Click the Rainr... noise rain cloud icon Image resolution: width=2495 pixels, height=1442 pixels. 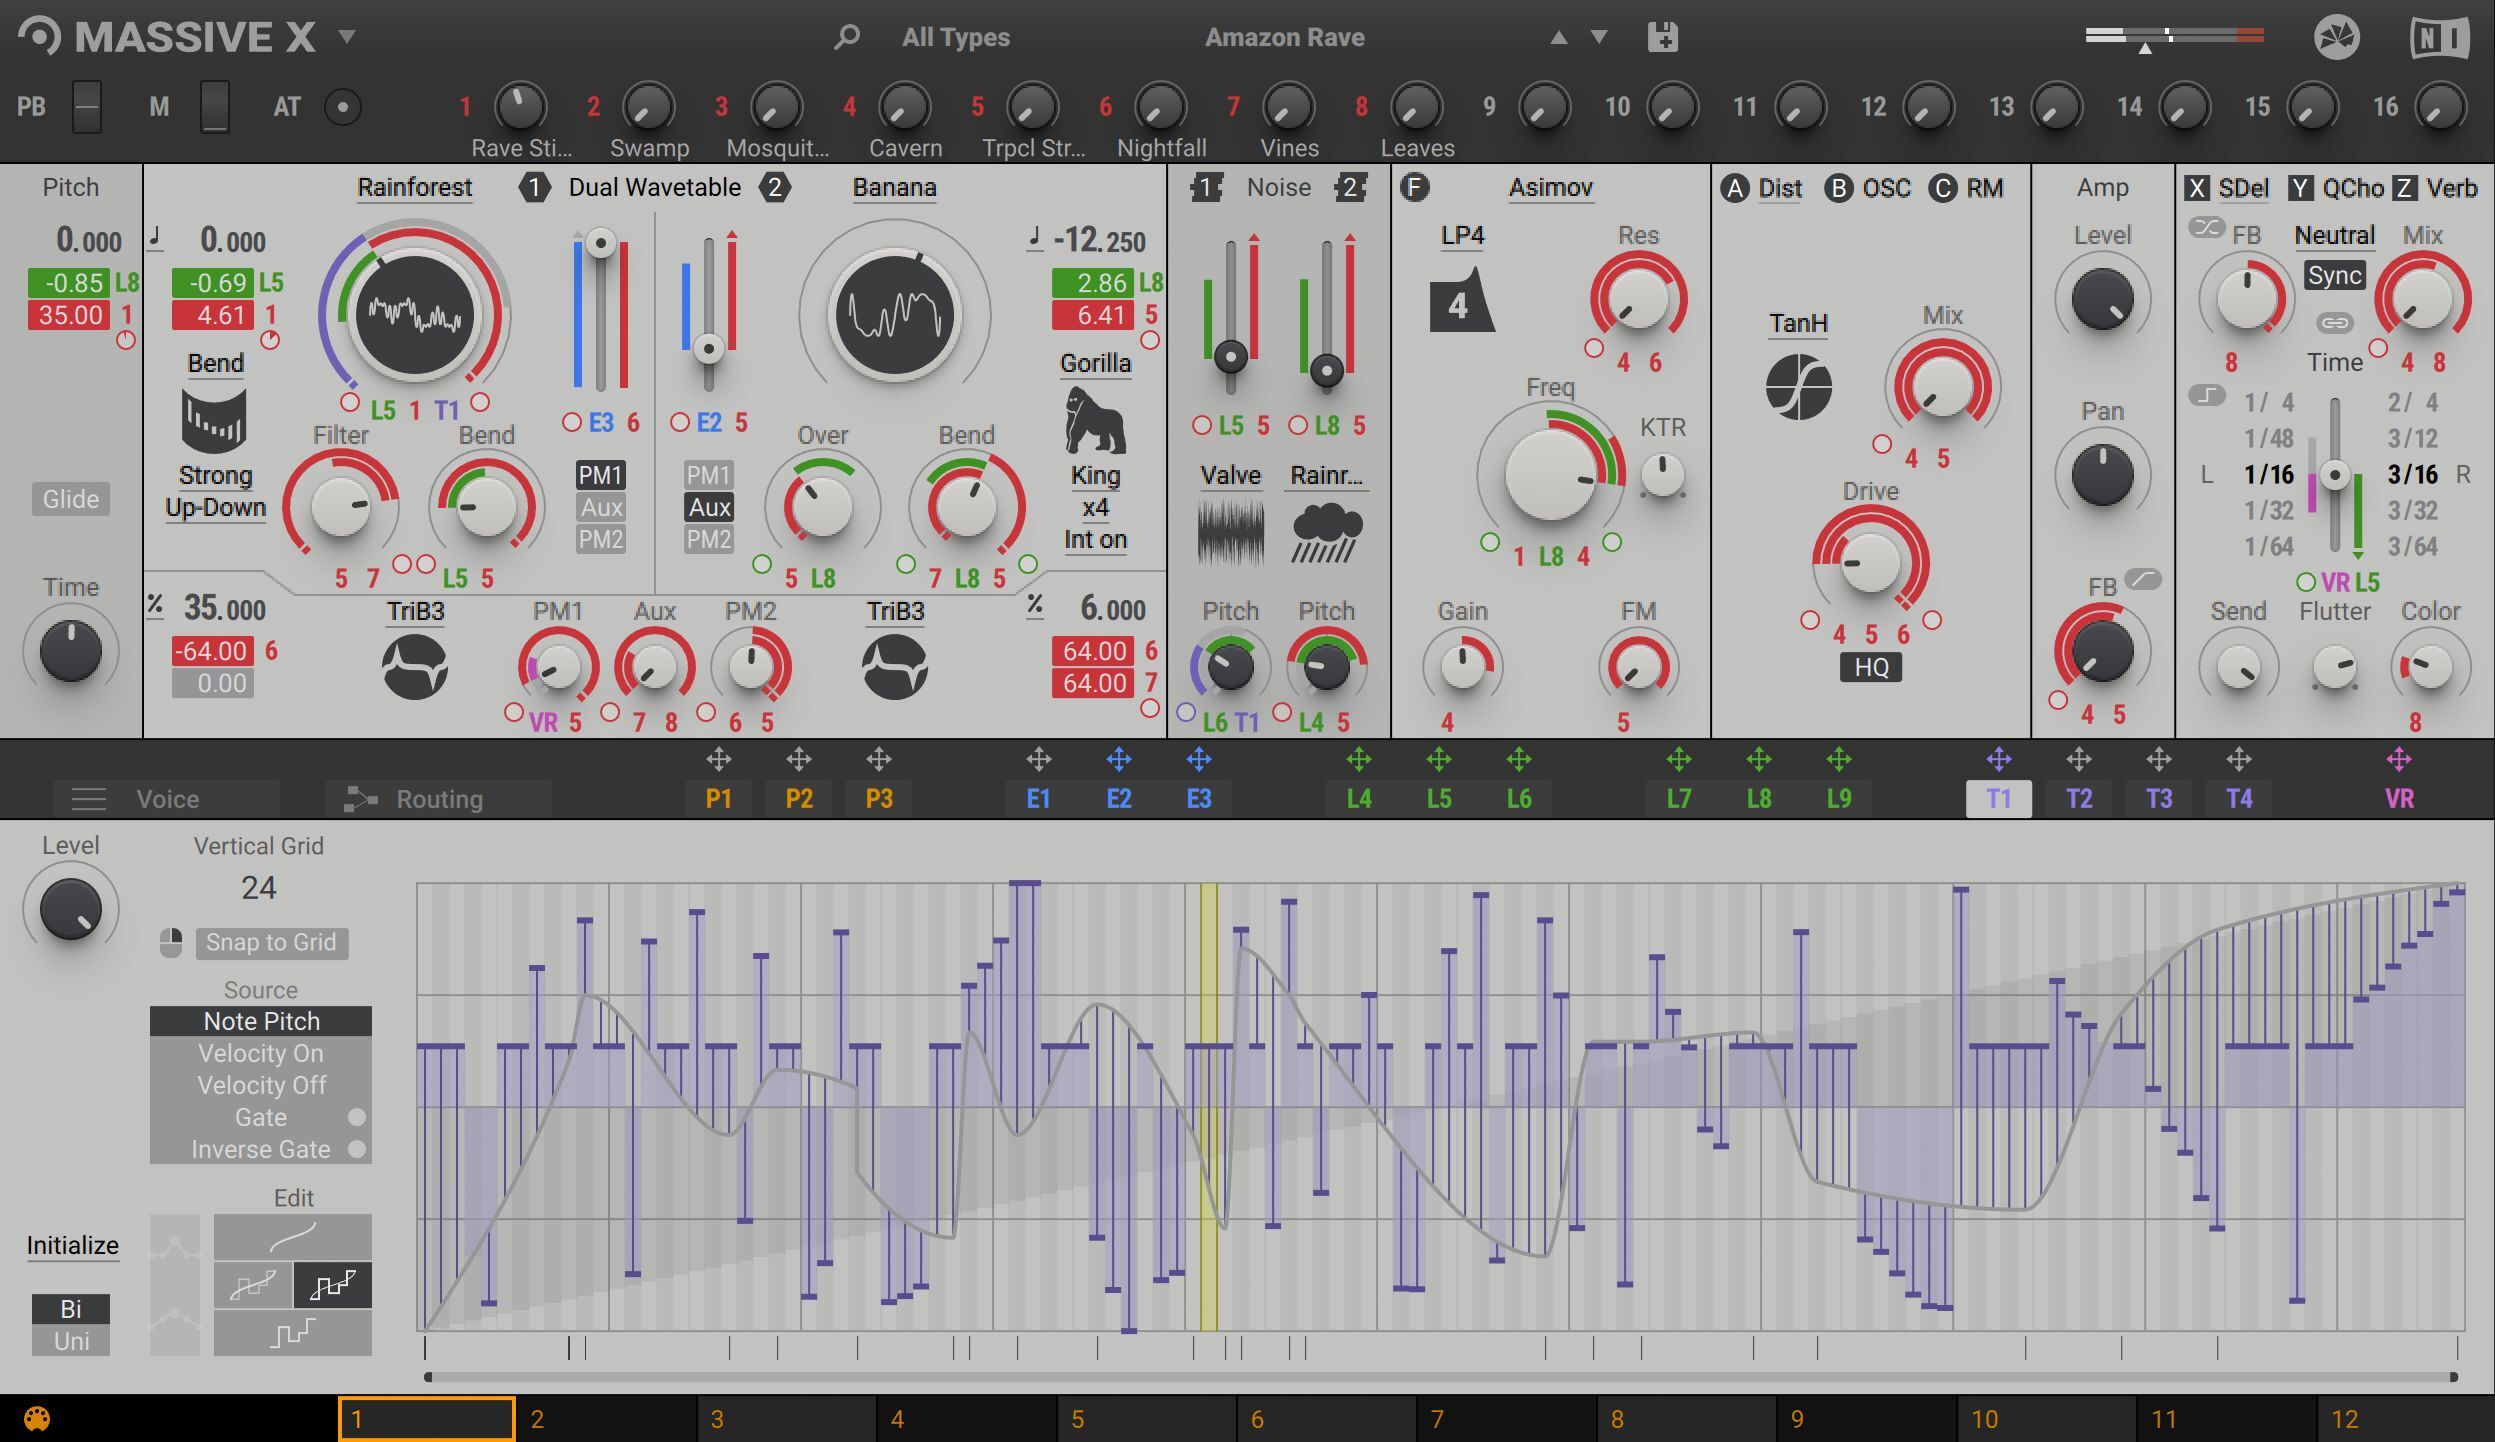[1326, 533]
